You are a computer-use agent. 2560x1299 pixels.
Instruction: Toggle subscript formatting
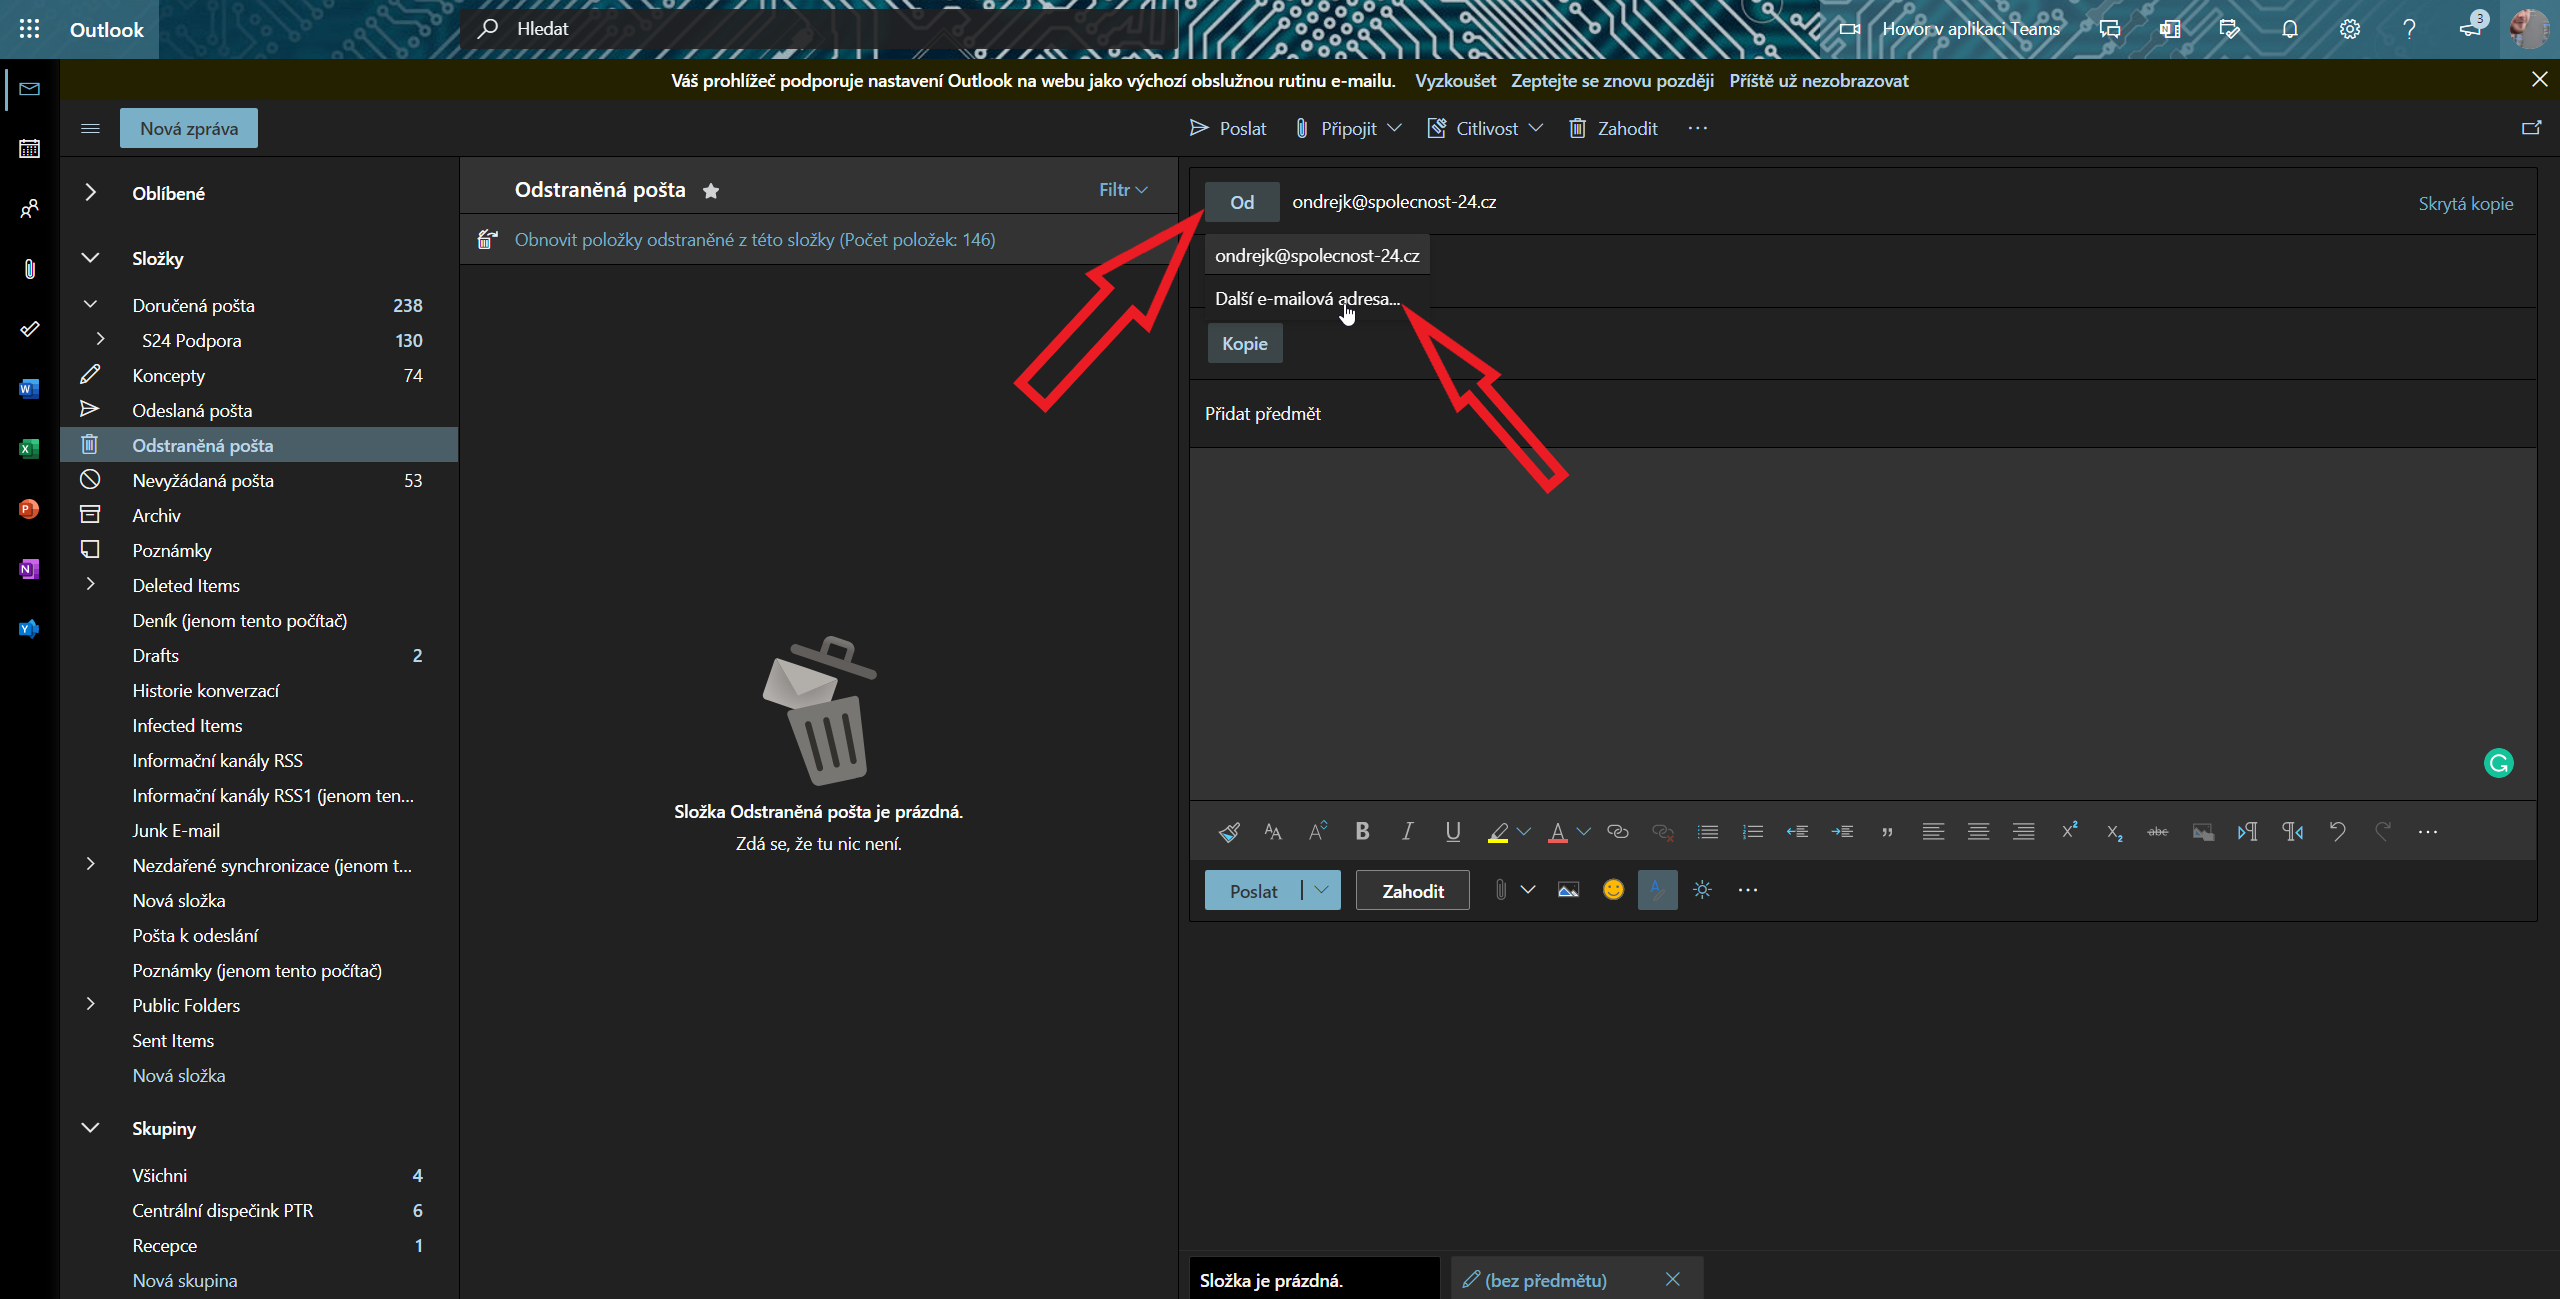click(x=2114, y=831)
